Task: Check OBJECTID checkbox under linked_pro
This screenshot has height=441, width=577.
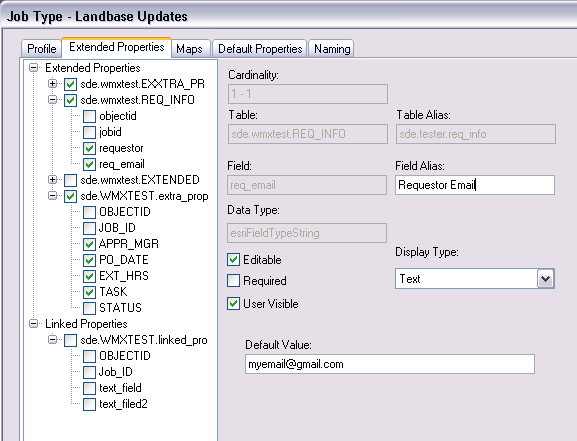Action: coord(89,356)
